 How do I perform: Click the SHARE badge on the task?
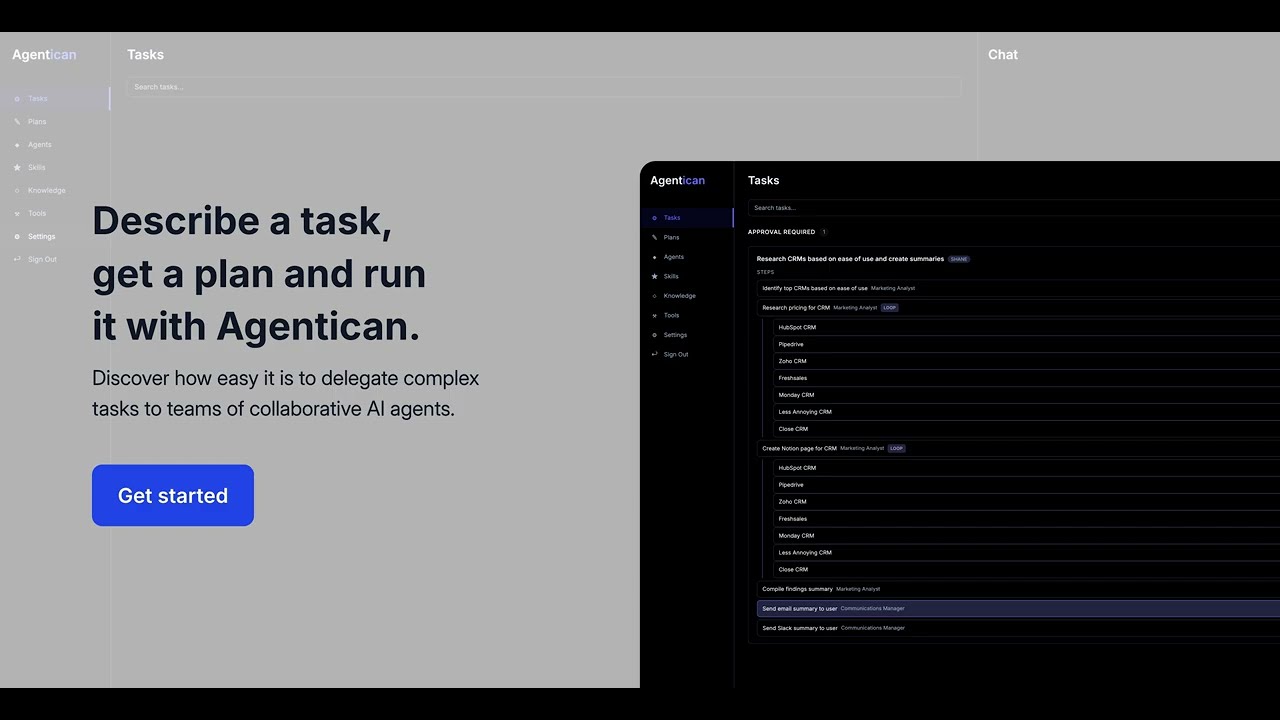click(x=958, y=259)
